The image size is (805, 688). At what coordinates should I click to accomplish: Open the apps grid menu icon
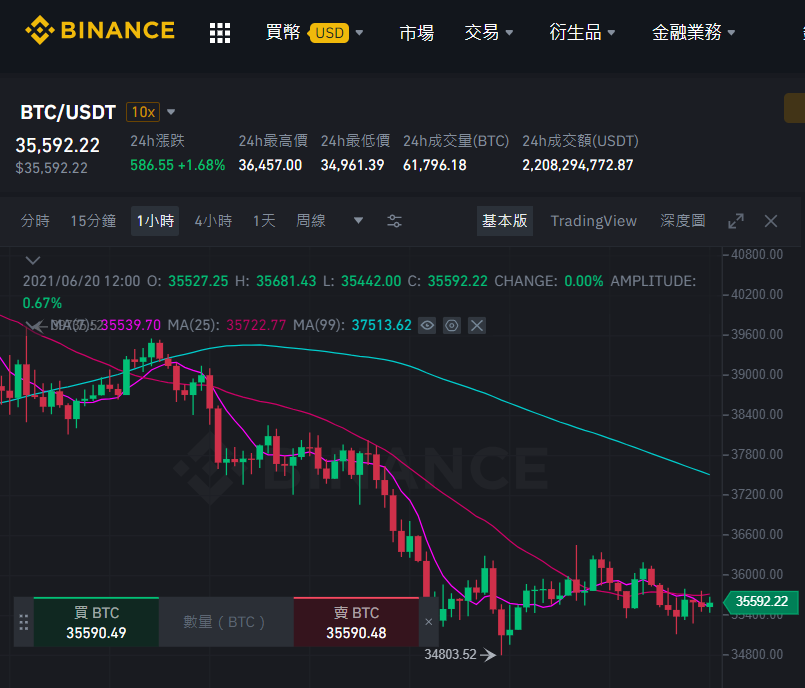[220, 33]
